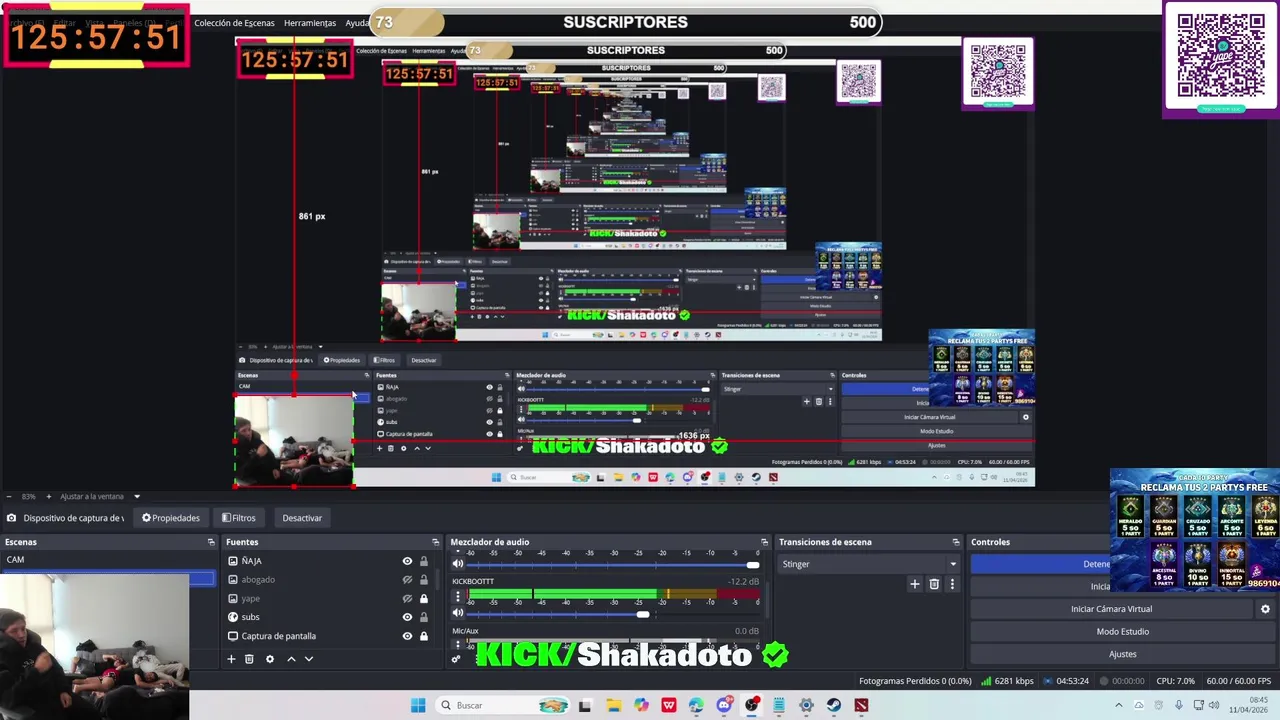Float the Mezclador de audio dock
Viewport: 1280px width, 720px height.
click(x=764, y=542)
